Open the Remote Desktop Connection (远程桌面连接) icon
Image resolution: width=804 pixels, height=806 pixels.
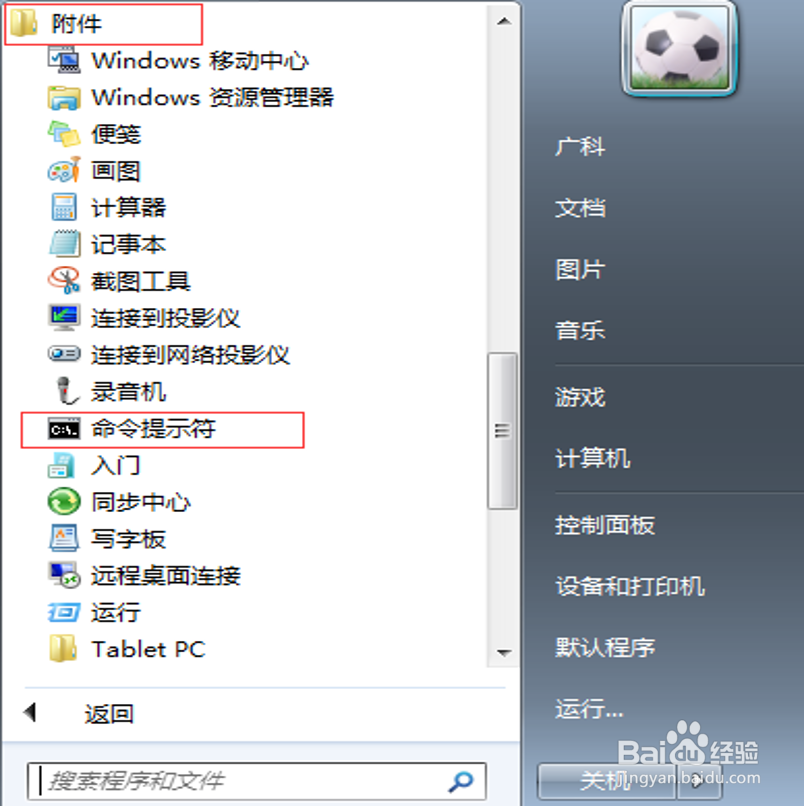[x=64, y=575]
